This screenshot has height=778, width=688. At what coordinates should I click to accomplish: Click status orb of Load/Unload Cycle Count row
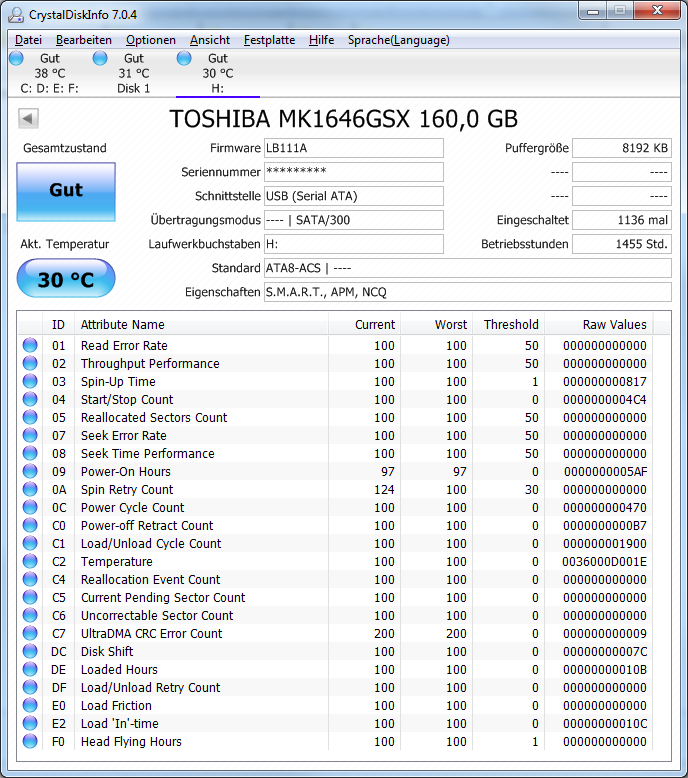[x=30, y=543]
